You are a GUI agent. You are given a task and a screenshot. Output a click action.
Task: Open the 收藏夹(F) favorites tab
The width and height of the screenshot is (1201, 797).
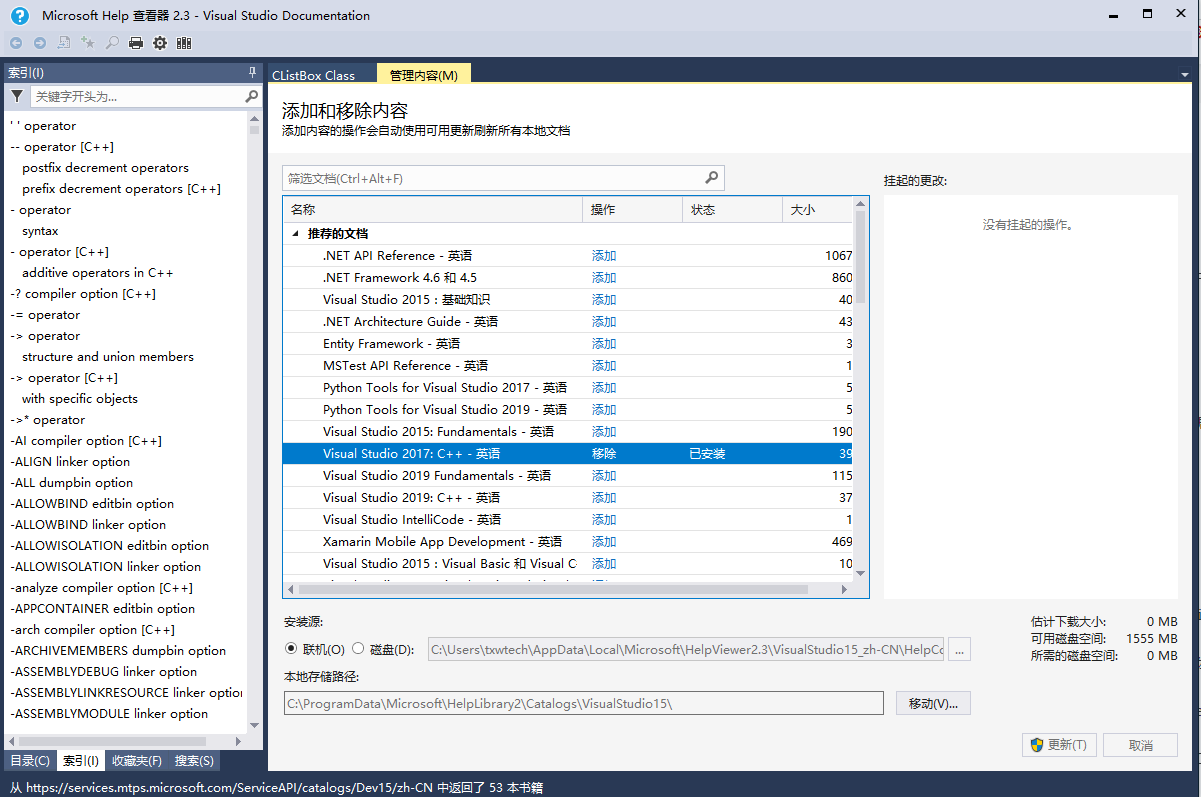pos(137,761)
